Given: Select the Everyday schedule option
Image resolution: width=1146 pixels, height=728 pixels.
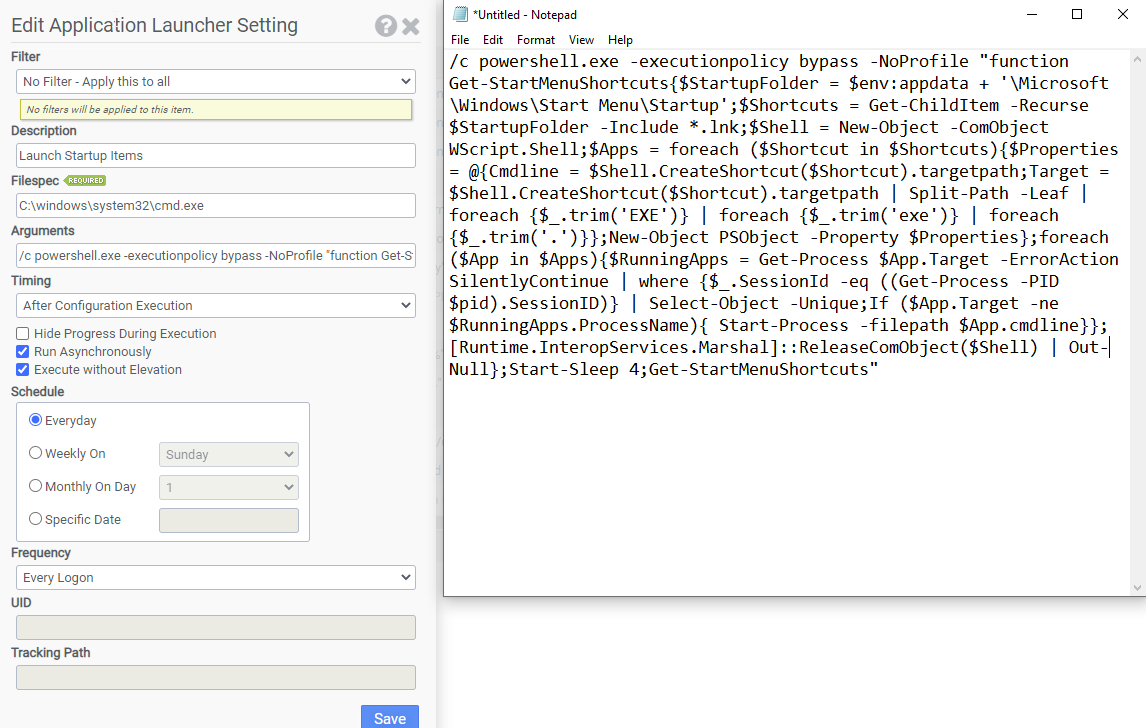Looking at the screenshot, I should (x=34, y=420).
